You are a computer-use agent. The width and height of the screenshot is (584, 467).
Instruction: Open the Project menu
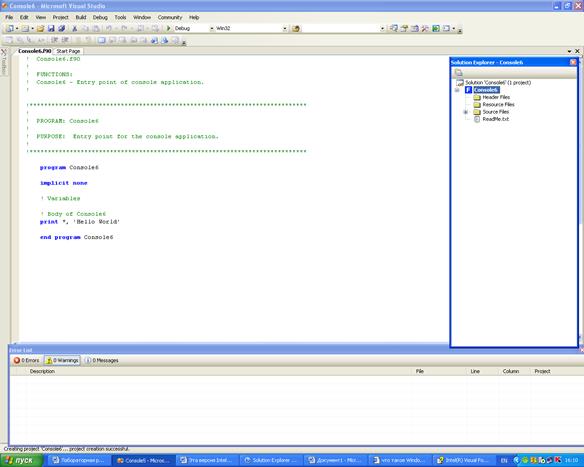pos(60,18)
